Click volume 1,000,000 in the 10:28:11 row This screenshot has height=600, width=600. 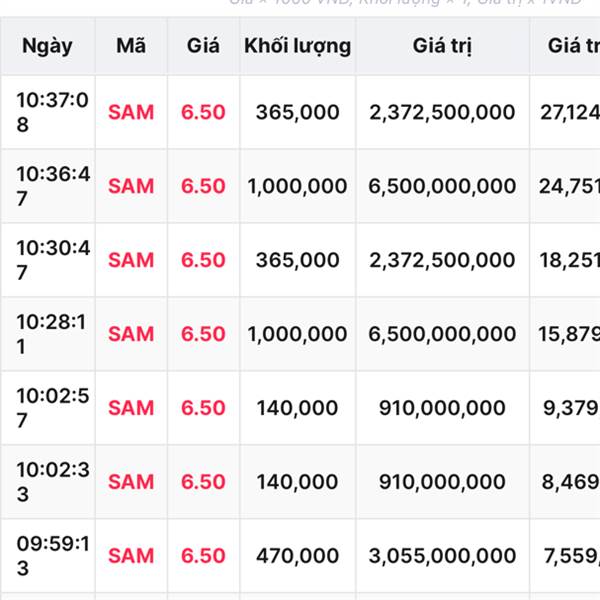pos(297,334)
